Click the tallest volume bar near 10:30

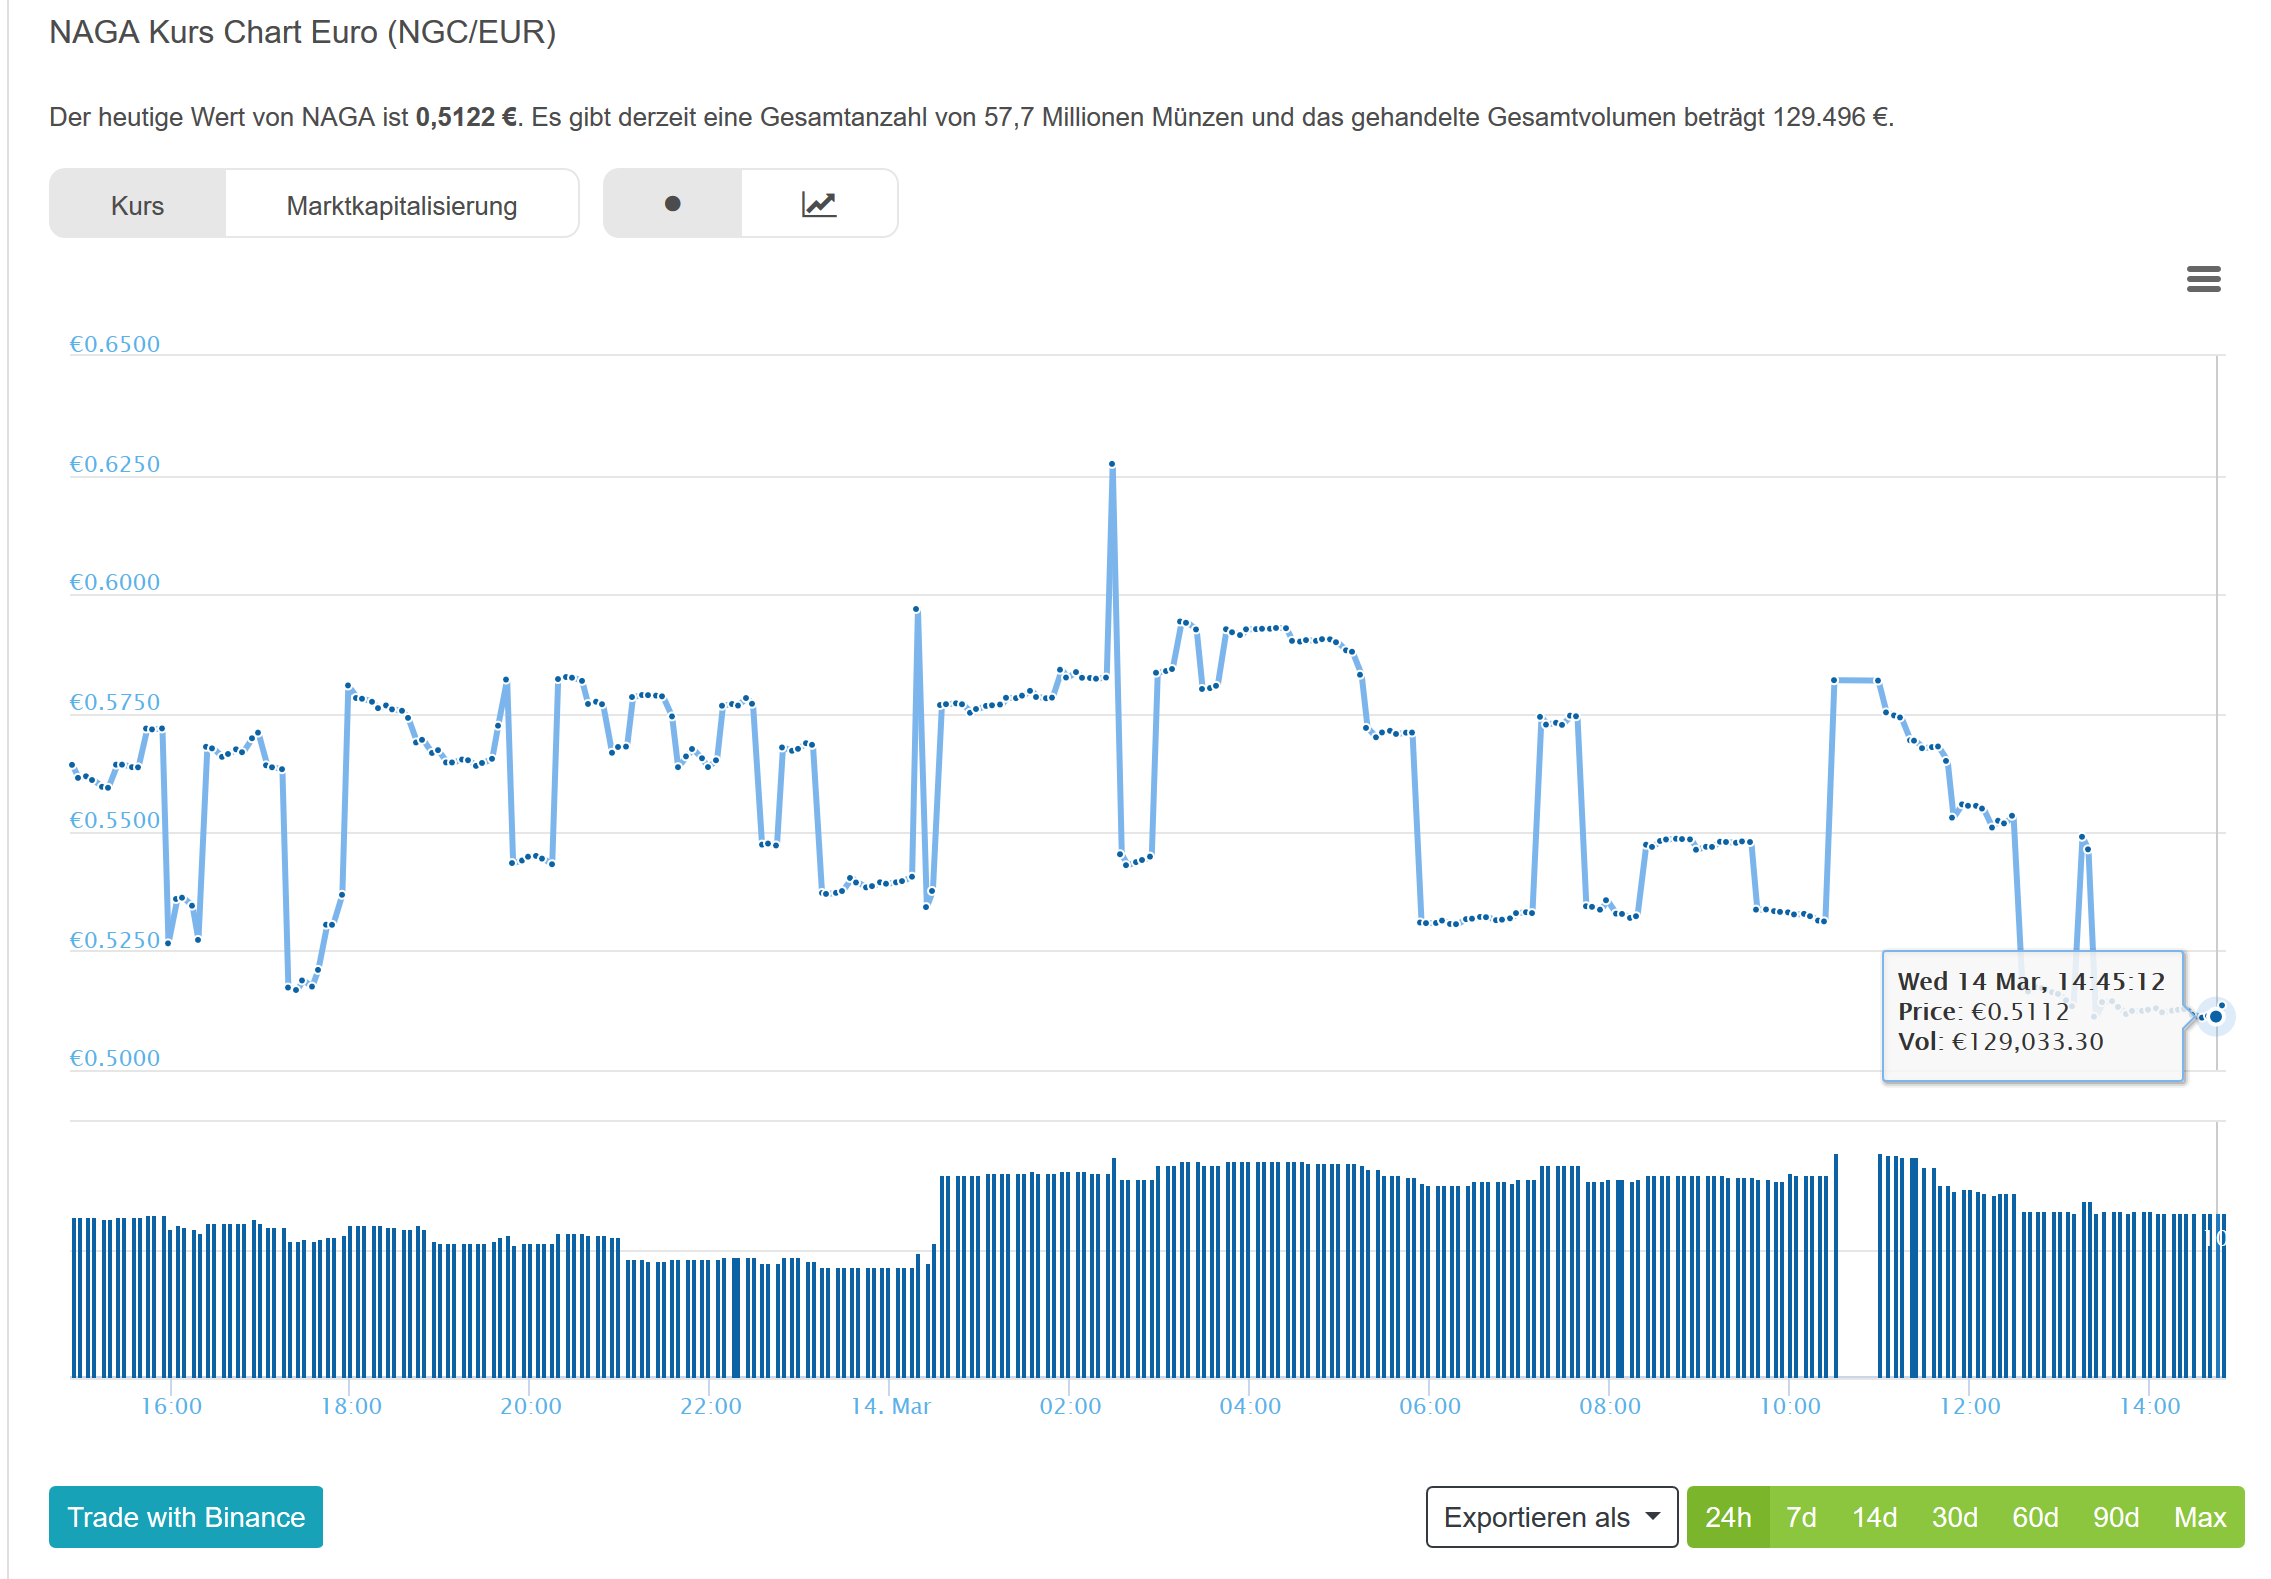1836,1265
